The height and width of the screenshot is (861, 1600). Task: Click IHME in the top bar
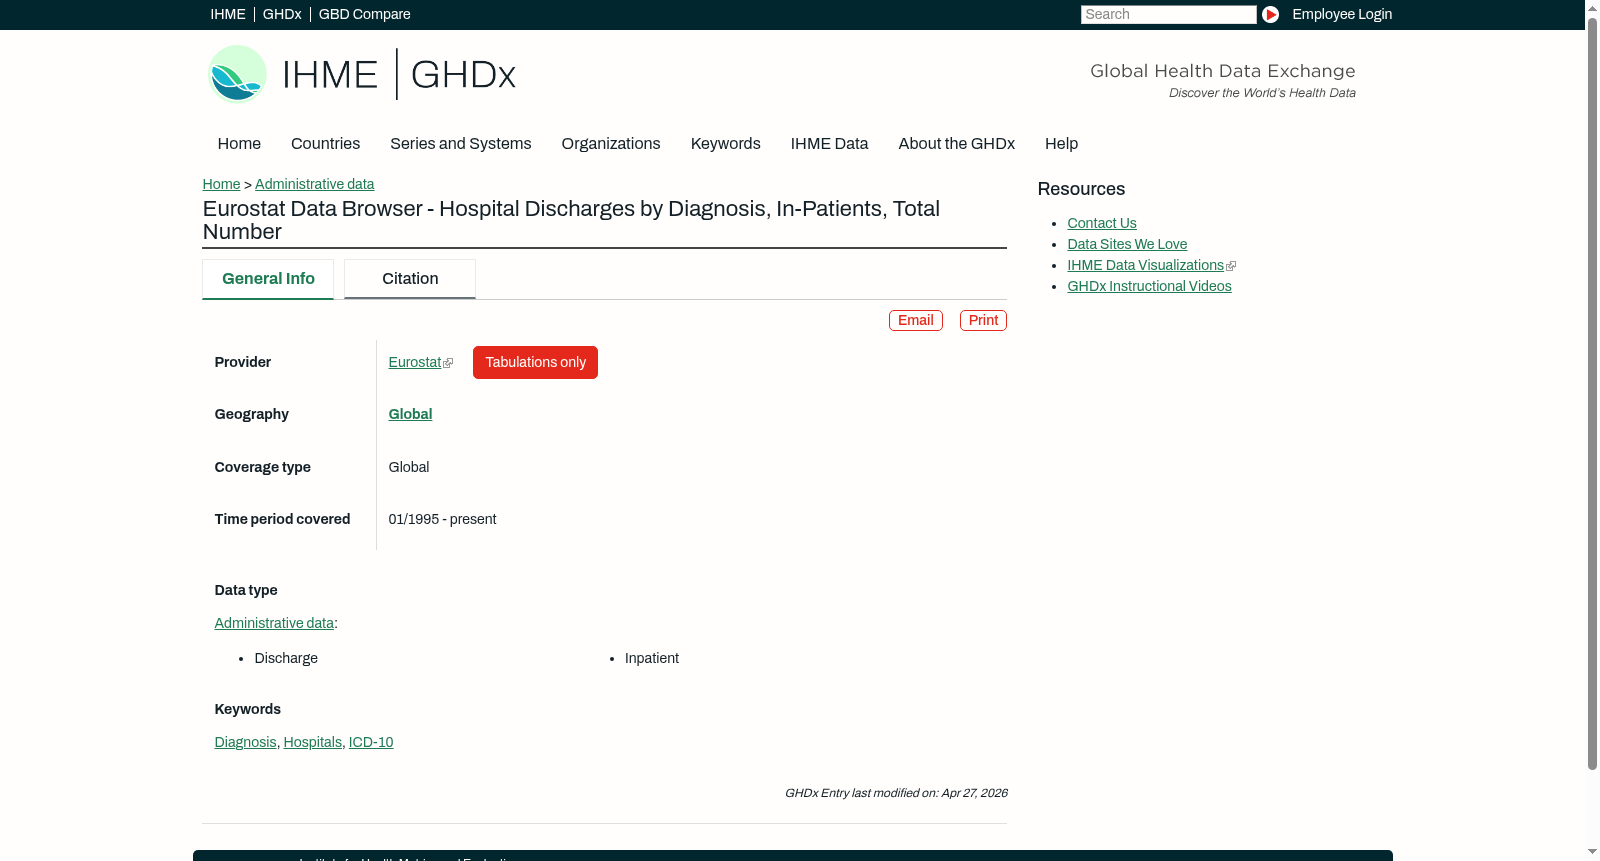[228, 14]
